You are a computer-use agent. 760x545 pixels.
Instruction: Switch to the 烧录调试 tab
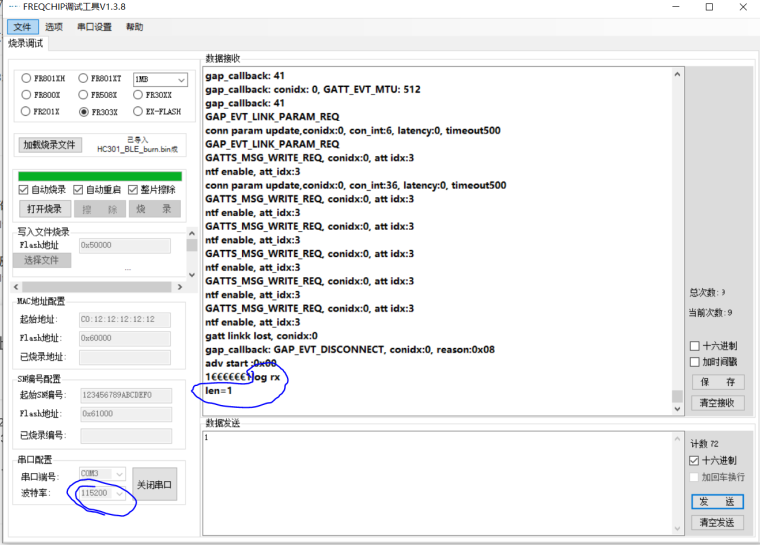(x=26, y=43)
